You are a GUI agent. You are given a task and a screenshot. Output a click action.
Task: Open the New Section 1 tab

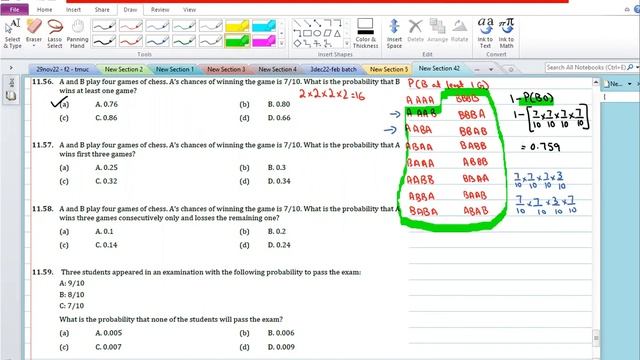coord(175,69)
